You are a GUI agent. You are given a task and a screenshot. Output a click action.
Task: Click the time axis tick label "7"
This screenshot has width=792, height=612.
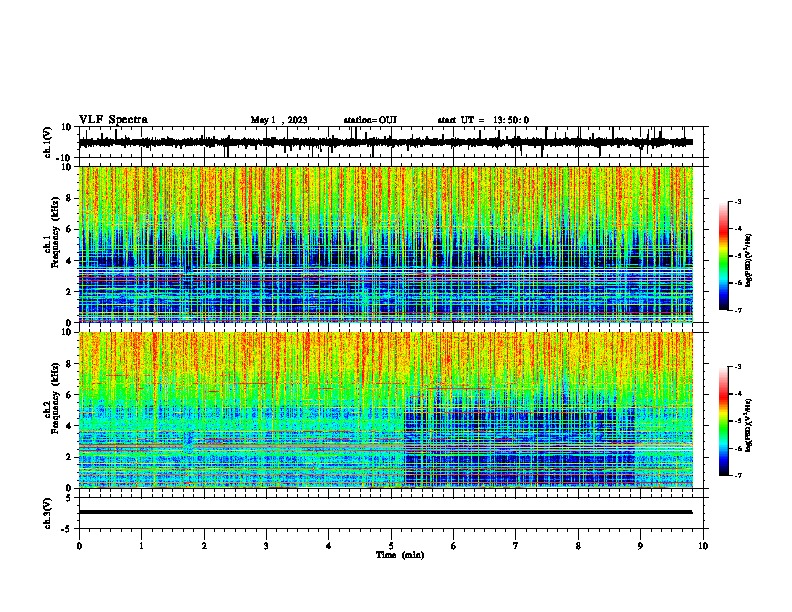(516, 546)
